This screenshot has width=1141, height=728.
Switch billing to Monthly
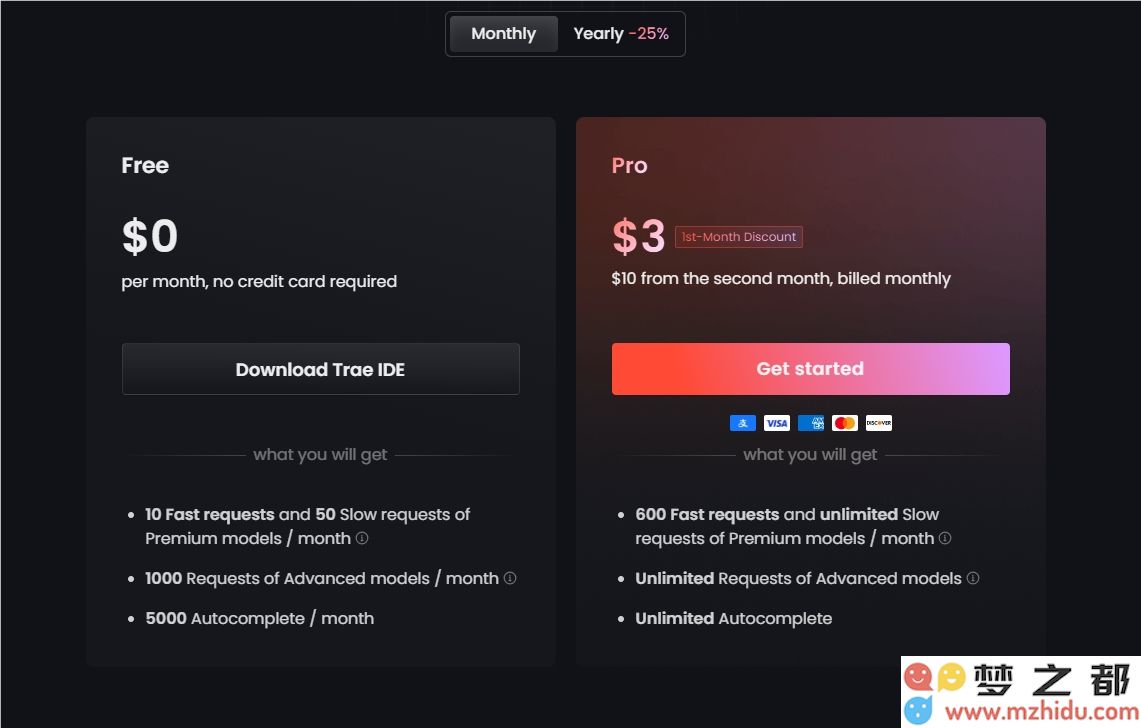[504, 33]
